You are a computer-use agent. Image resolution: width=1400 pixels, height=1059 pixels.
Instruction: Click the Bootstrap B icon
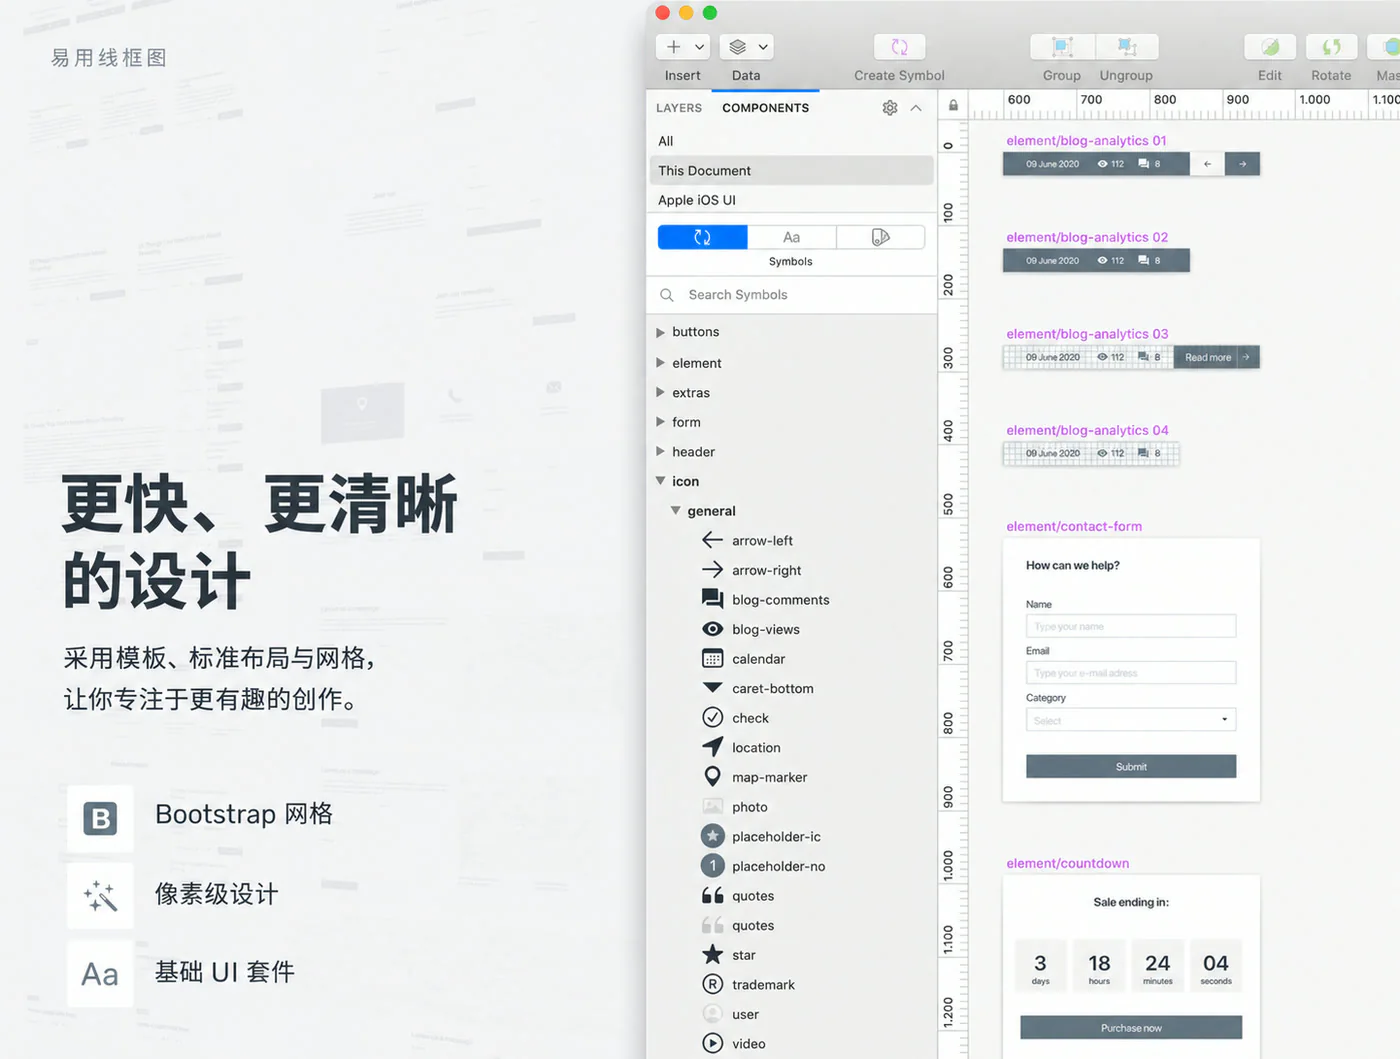click(x=100, y=819)
